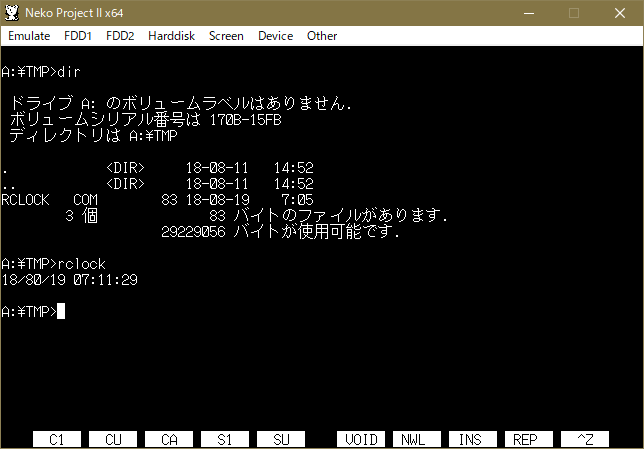Click the ^Z function key label
This screenshot has width=644, height=449.
(x=585, y=439)
